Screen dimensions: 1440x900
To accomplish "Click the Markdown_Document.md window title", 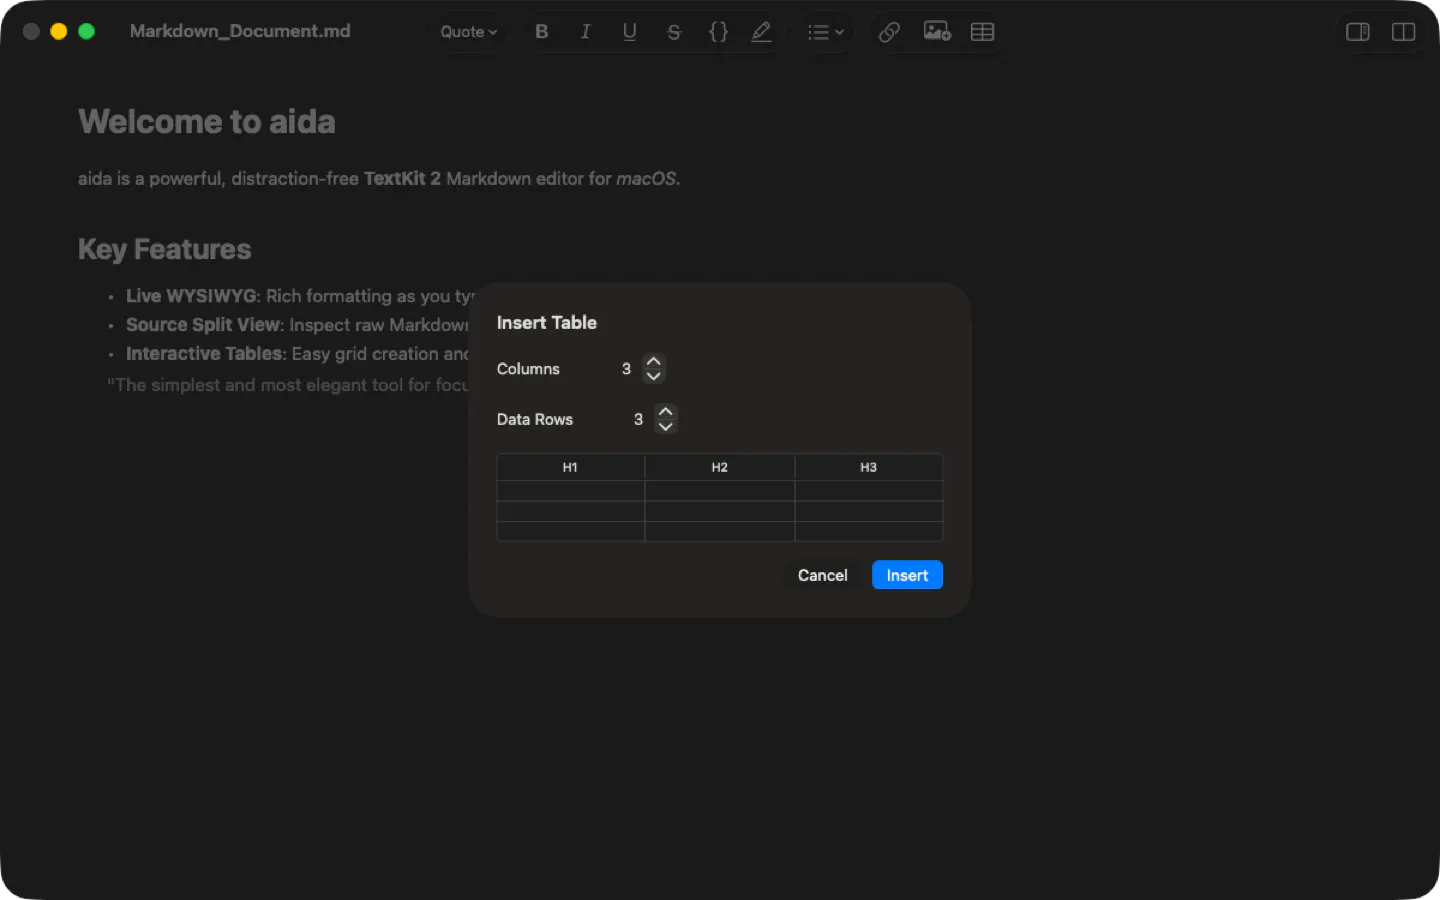I will [240, 31].
